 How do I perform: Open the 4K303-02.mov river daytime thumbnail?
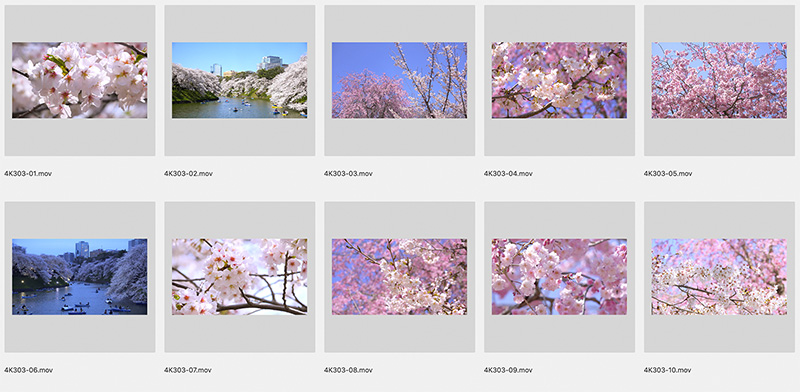click(239, 80)
